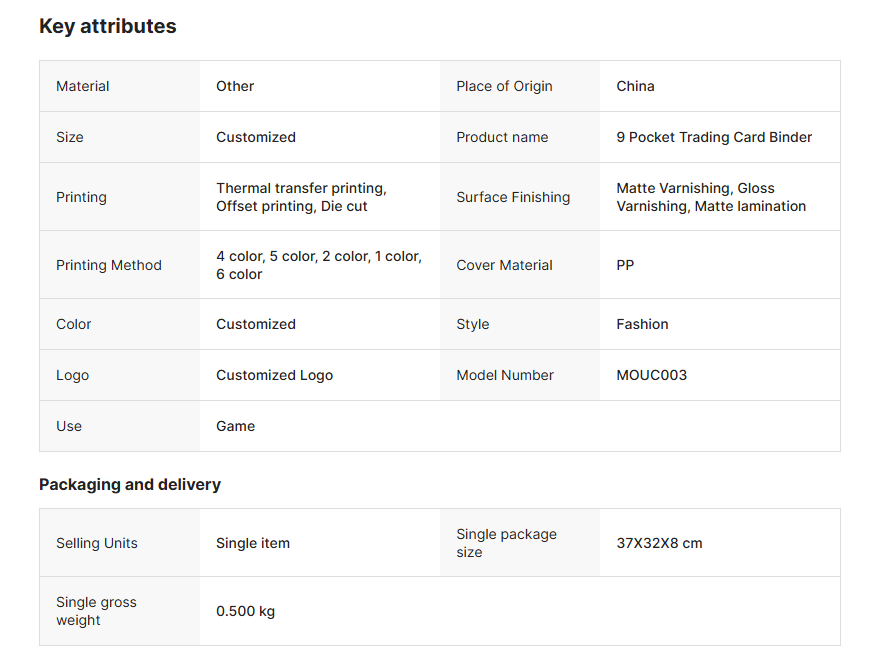Click the Place of Origin label
Image resolution: width=877 pixels, height=663 pixels.
pyautogui.click(x=504, y=86)
